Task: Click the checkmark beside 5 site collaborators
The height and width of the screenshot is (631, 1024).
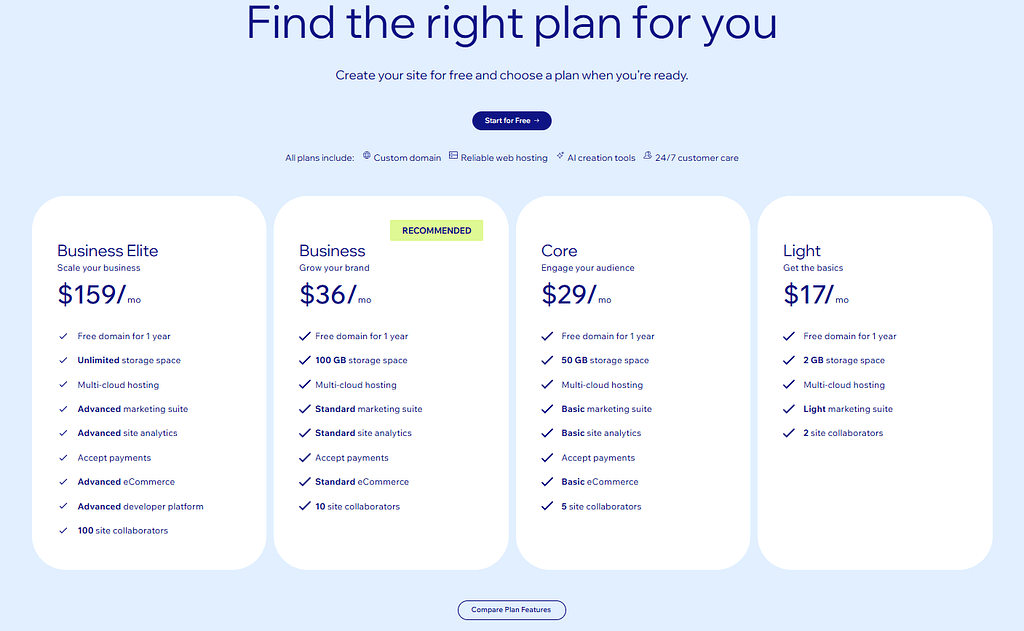Action: point(547,506)
